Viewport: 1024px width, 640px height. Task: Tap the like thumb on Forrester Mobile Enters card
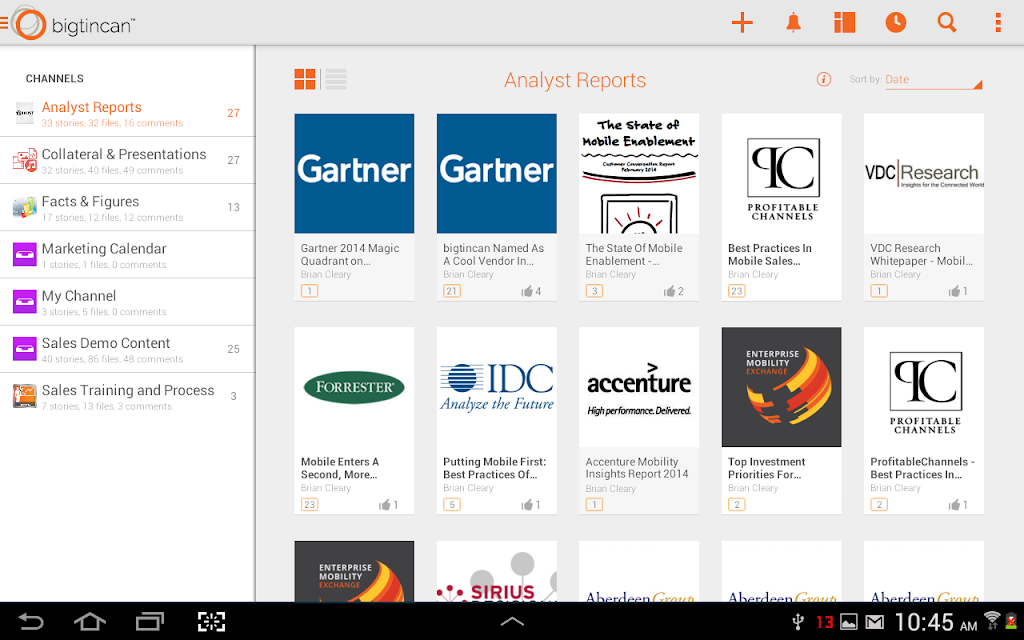pyautogui.click(x=385, y=505)
